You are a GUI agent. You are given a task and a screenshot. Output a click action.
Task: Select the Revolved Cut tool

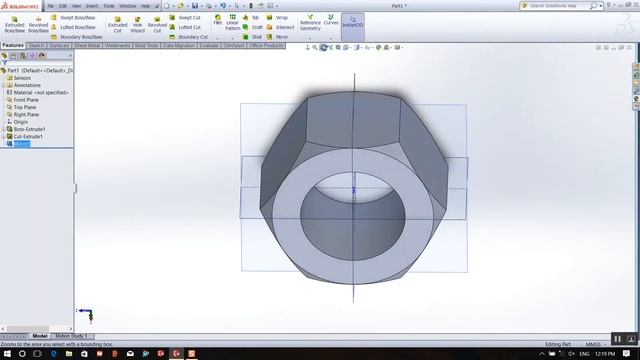157,24
